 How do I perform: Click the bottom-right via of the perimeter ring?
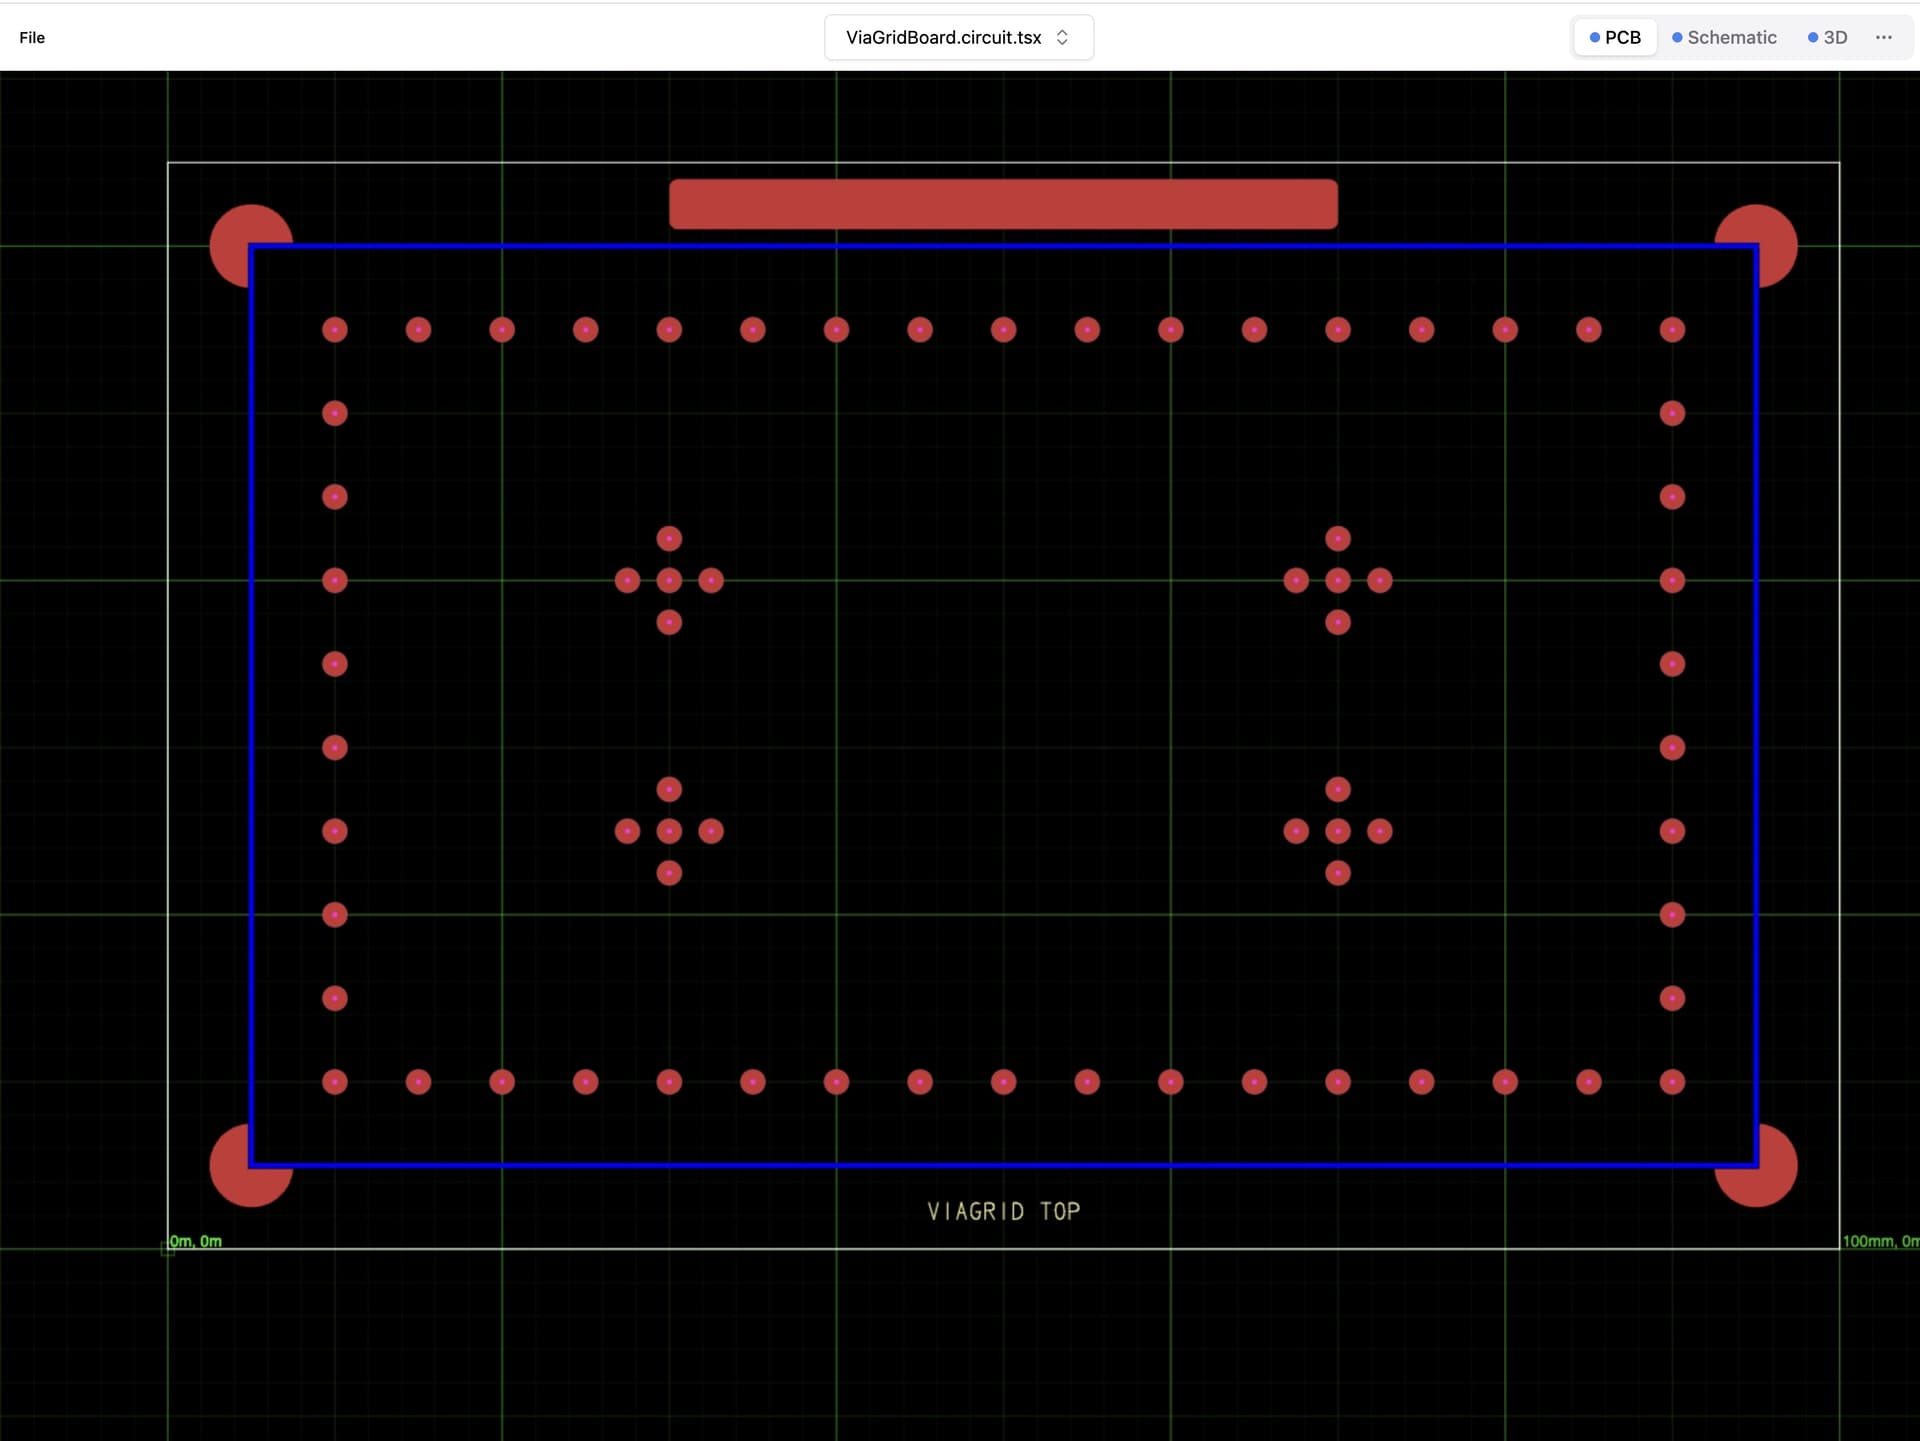(1672, 1082)
